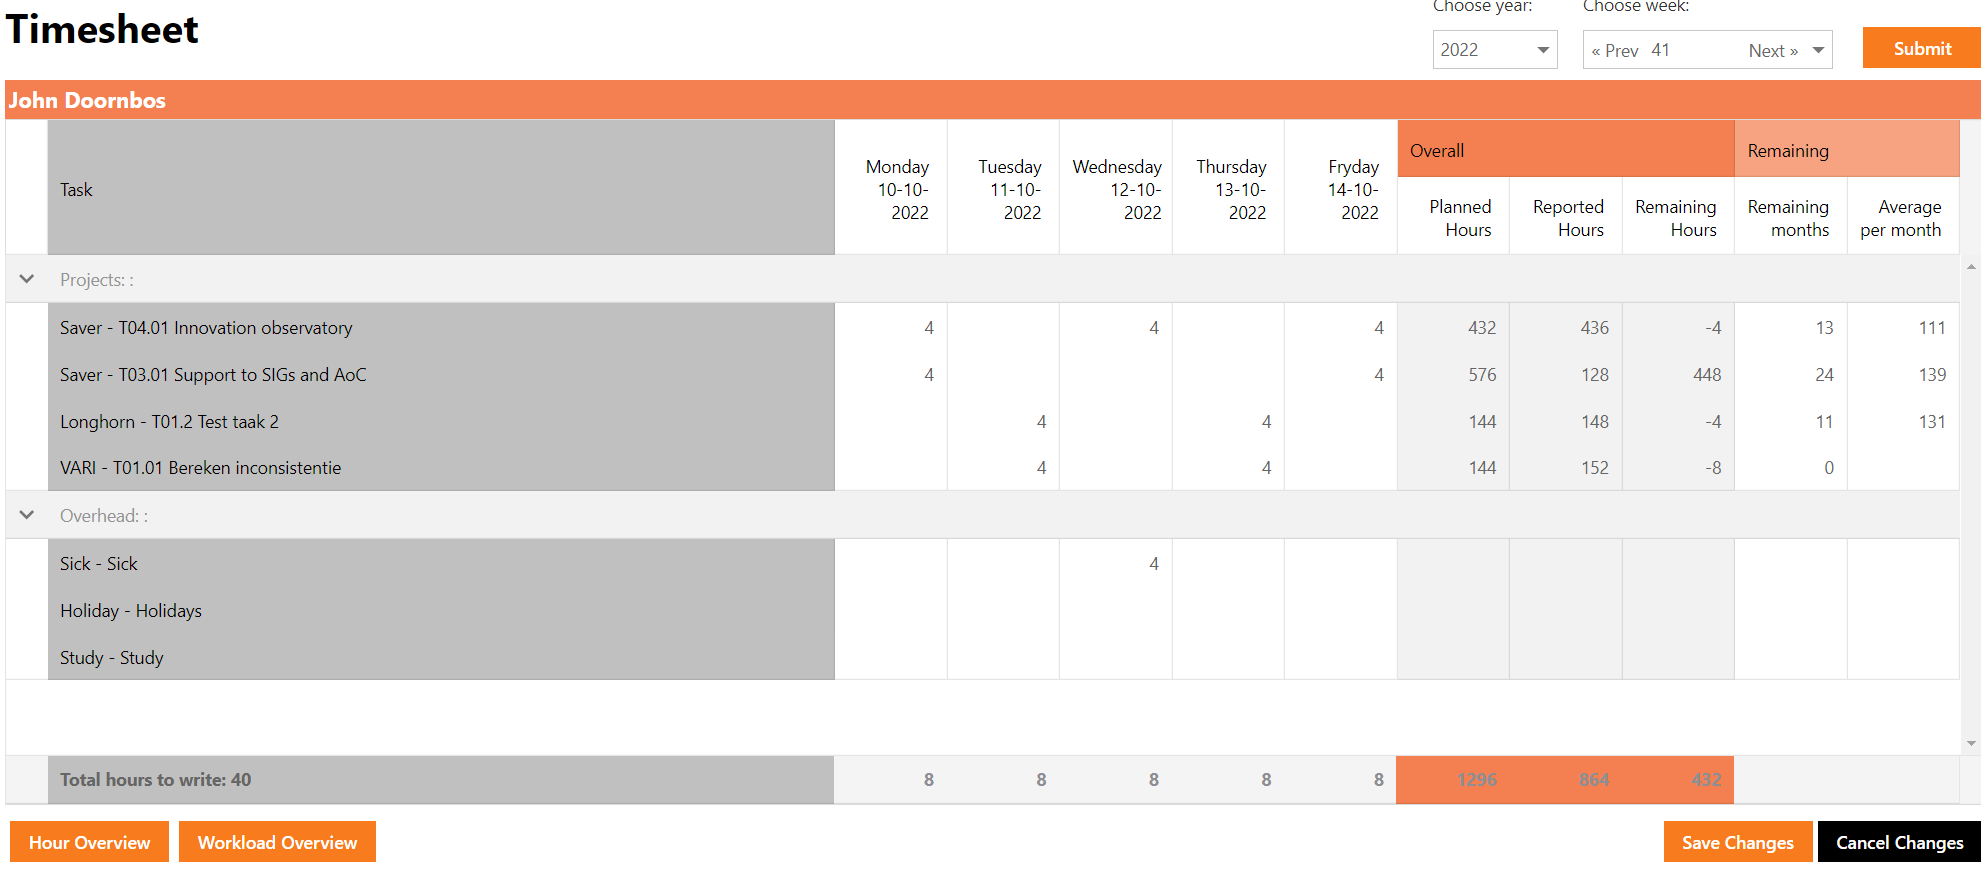
Task: Click planned hours value 576
Action: 1482,374
